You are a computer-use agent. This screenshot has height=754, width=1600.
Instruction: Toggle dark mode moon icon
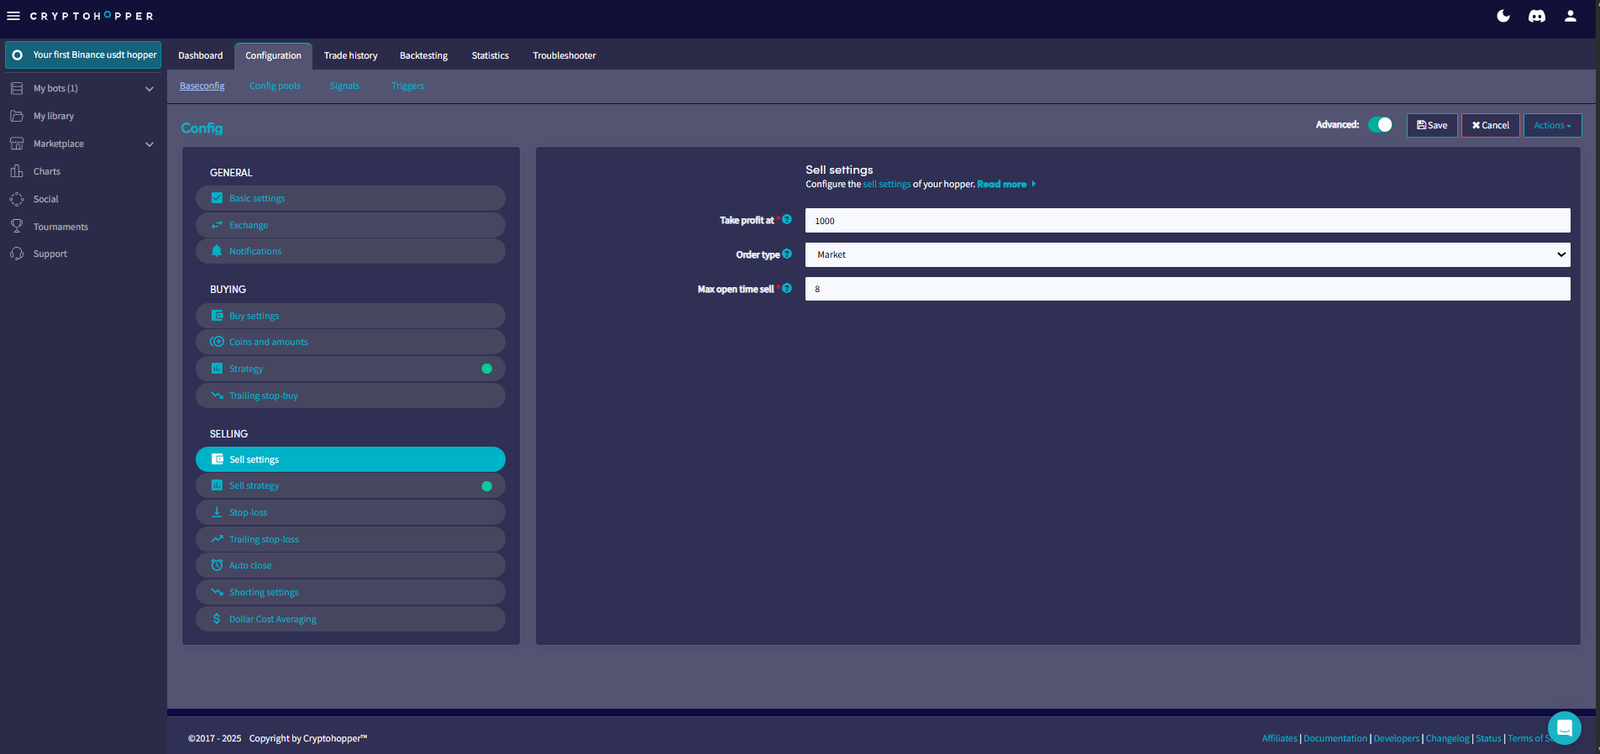(1503, 16)
